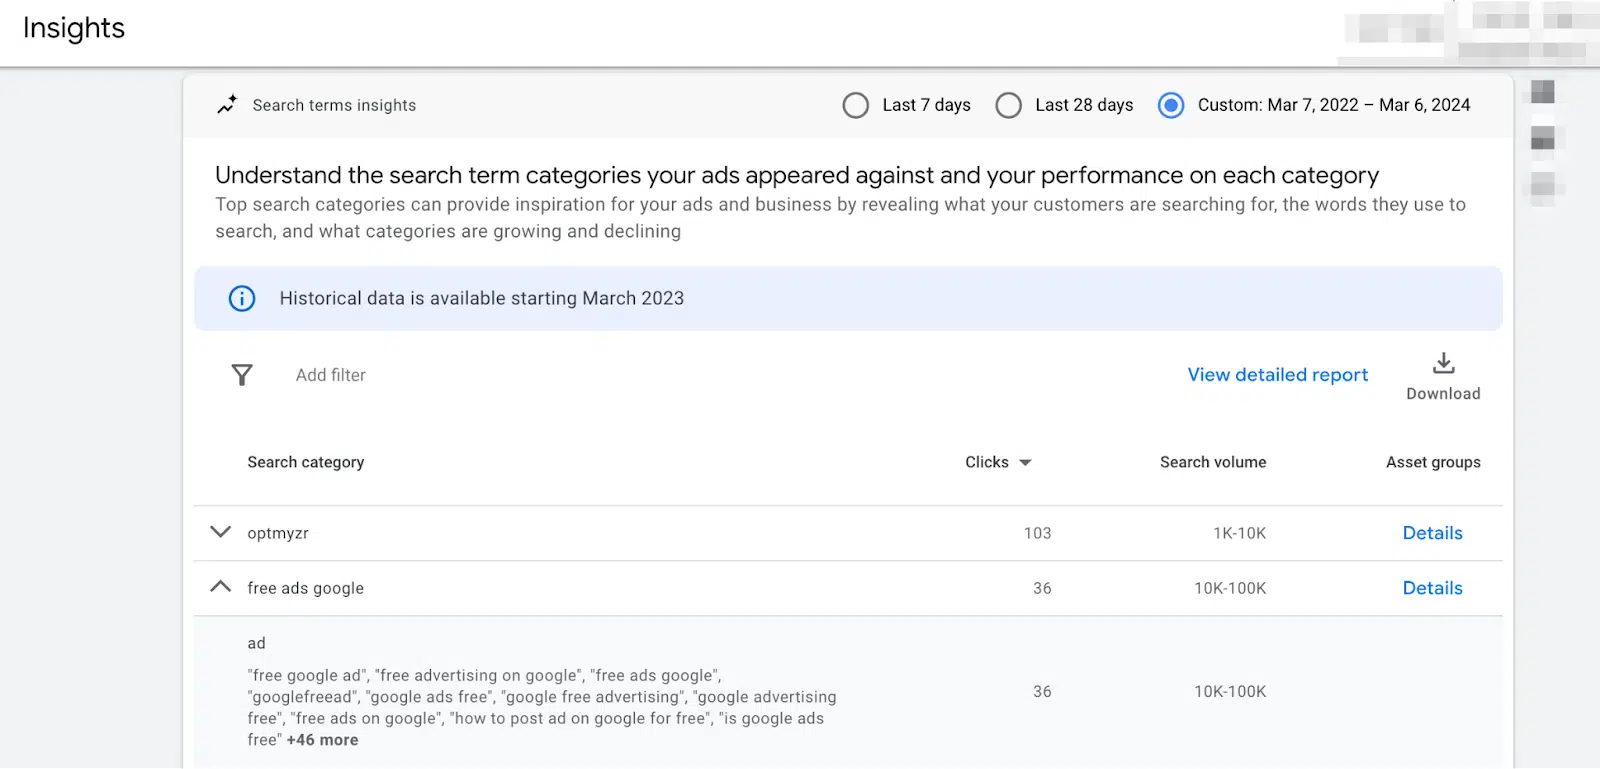The width and height of the screenshot is (1600, 769).
Task: Click the 'Search terms insights' label
Action: [334, 105]
